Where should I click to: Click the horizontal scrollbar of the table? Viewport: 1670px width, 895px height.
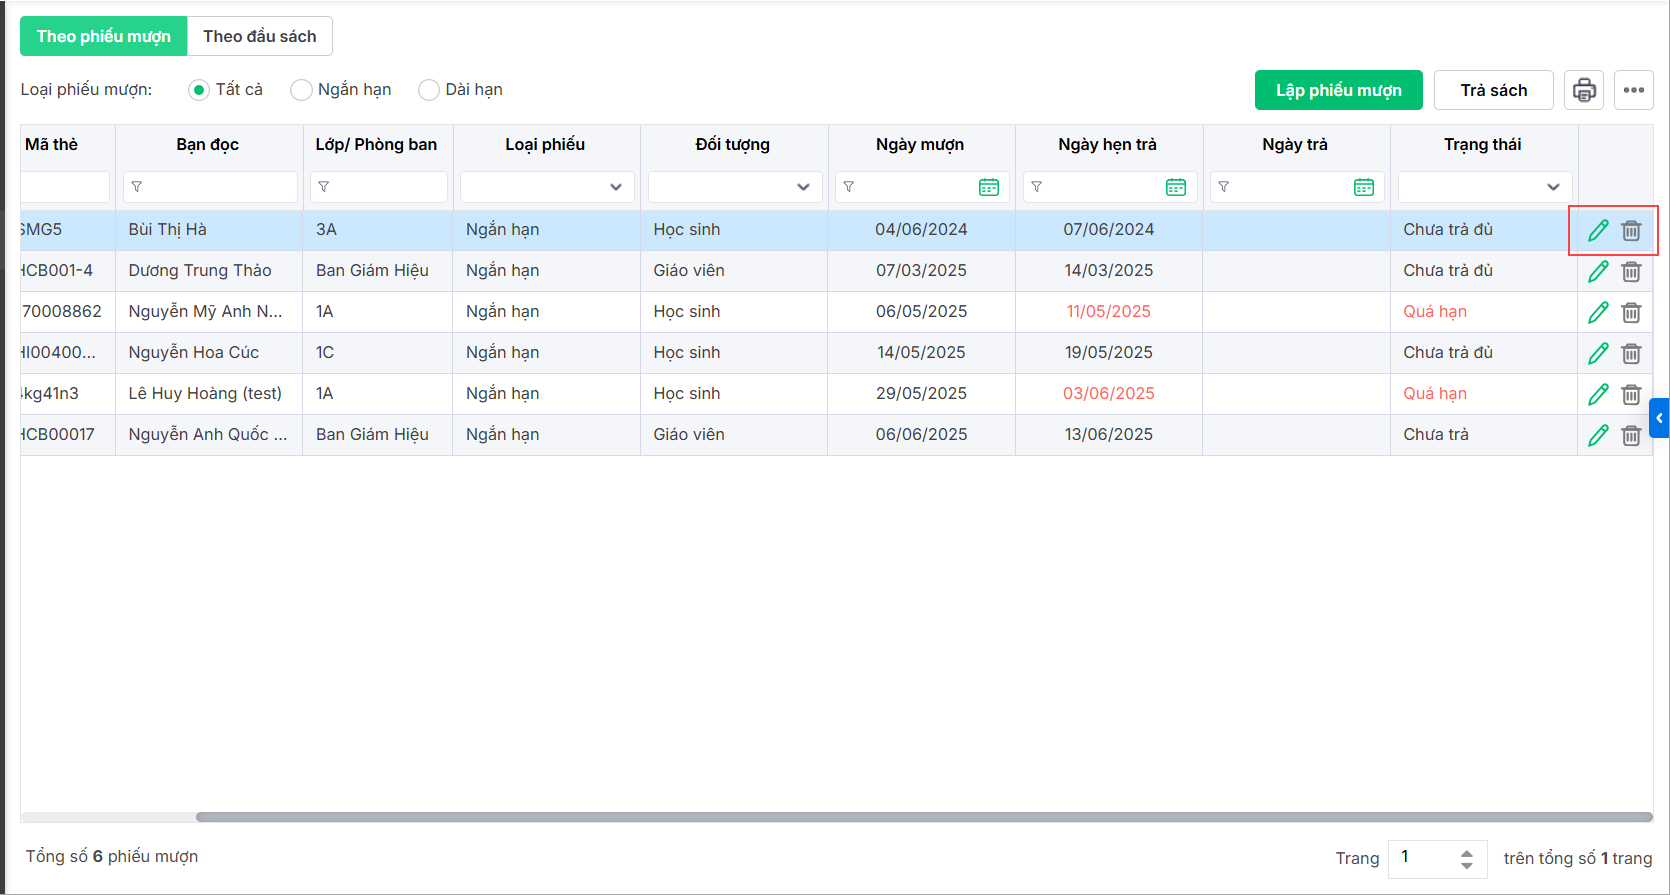click(924, 817)
